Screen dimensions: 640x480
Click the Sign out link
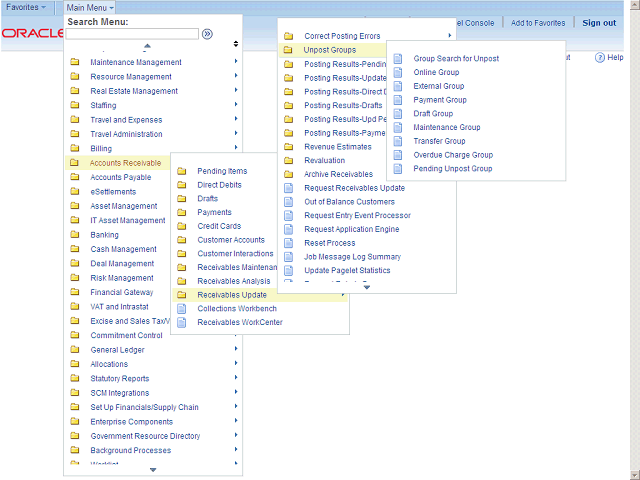(599, 23)
